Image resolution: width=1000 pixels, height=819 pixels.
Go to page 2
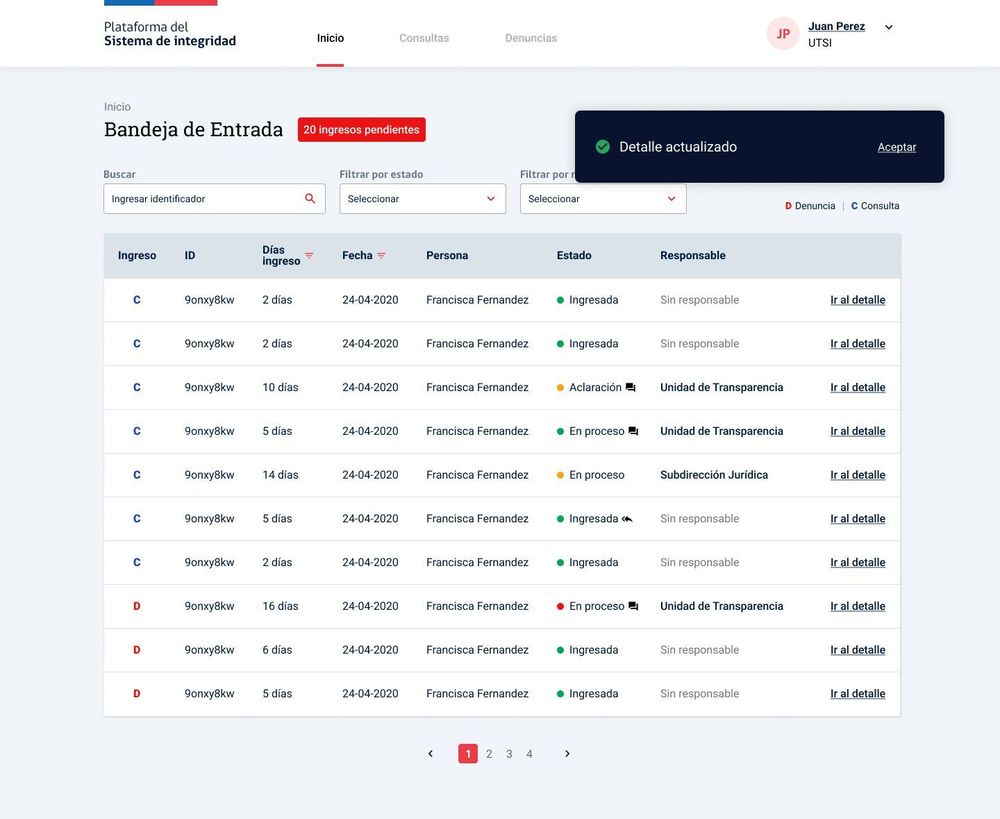pyautogui.click(x=489, y=754)
